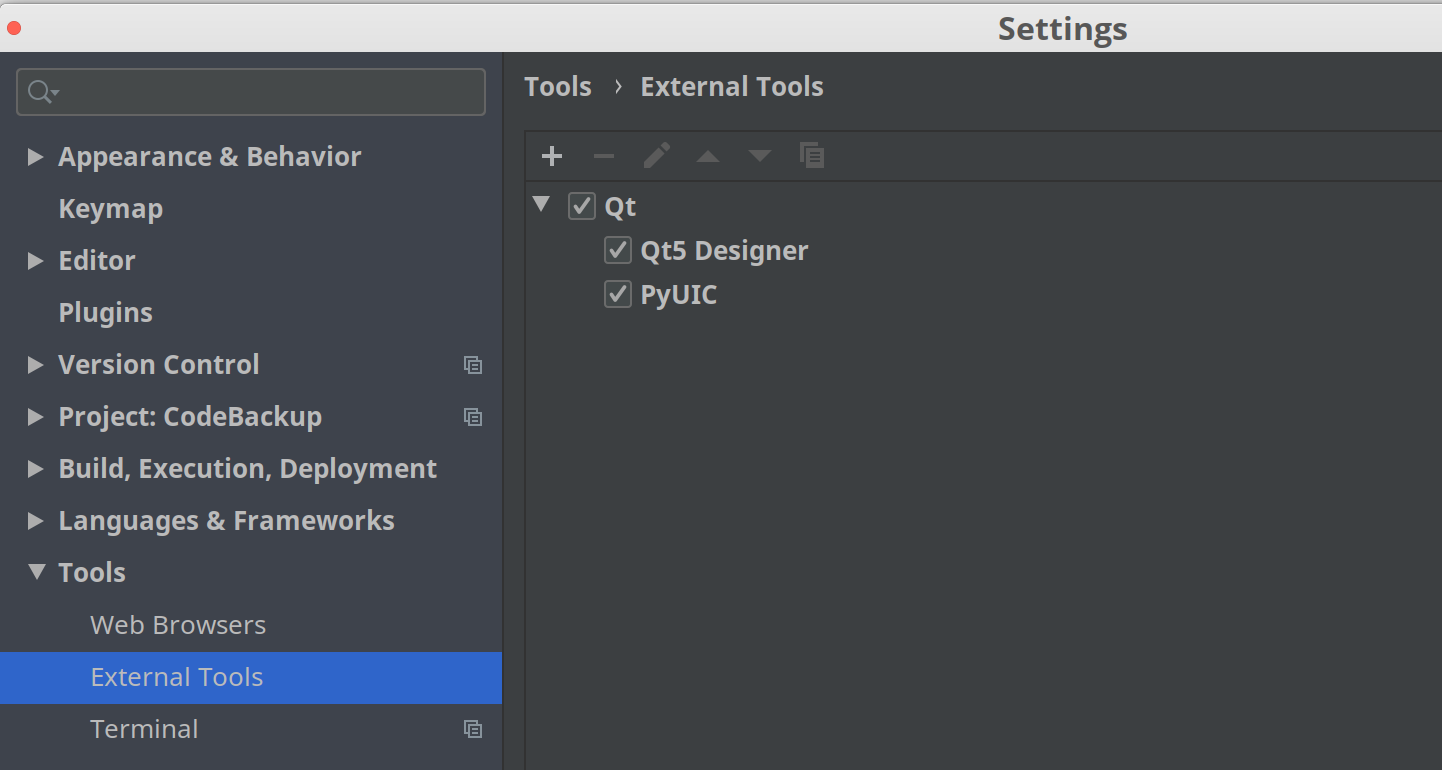The height and width of the screenshot is (770, 1442).
Task: Open the Web Browsers settings
Action: (x=178, y=624)
